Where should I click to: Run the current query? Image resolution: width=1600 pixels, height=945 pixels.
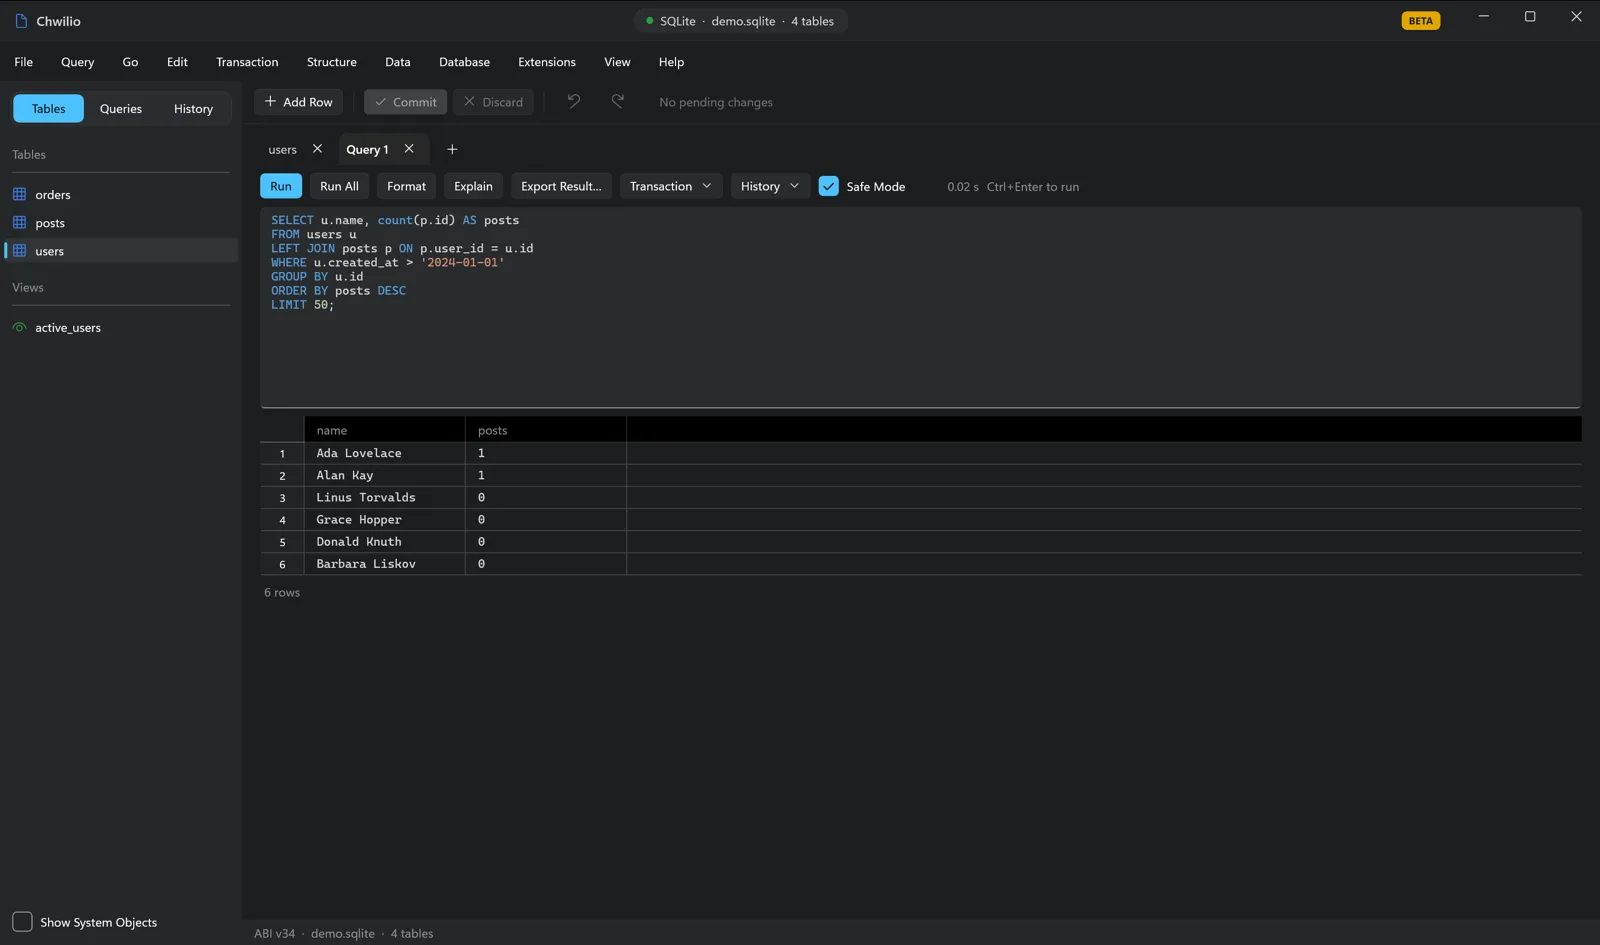point(281,186)
